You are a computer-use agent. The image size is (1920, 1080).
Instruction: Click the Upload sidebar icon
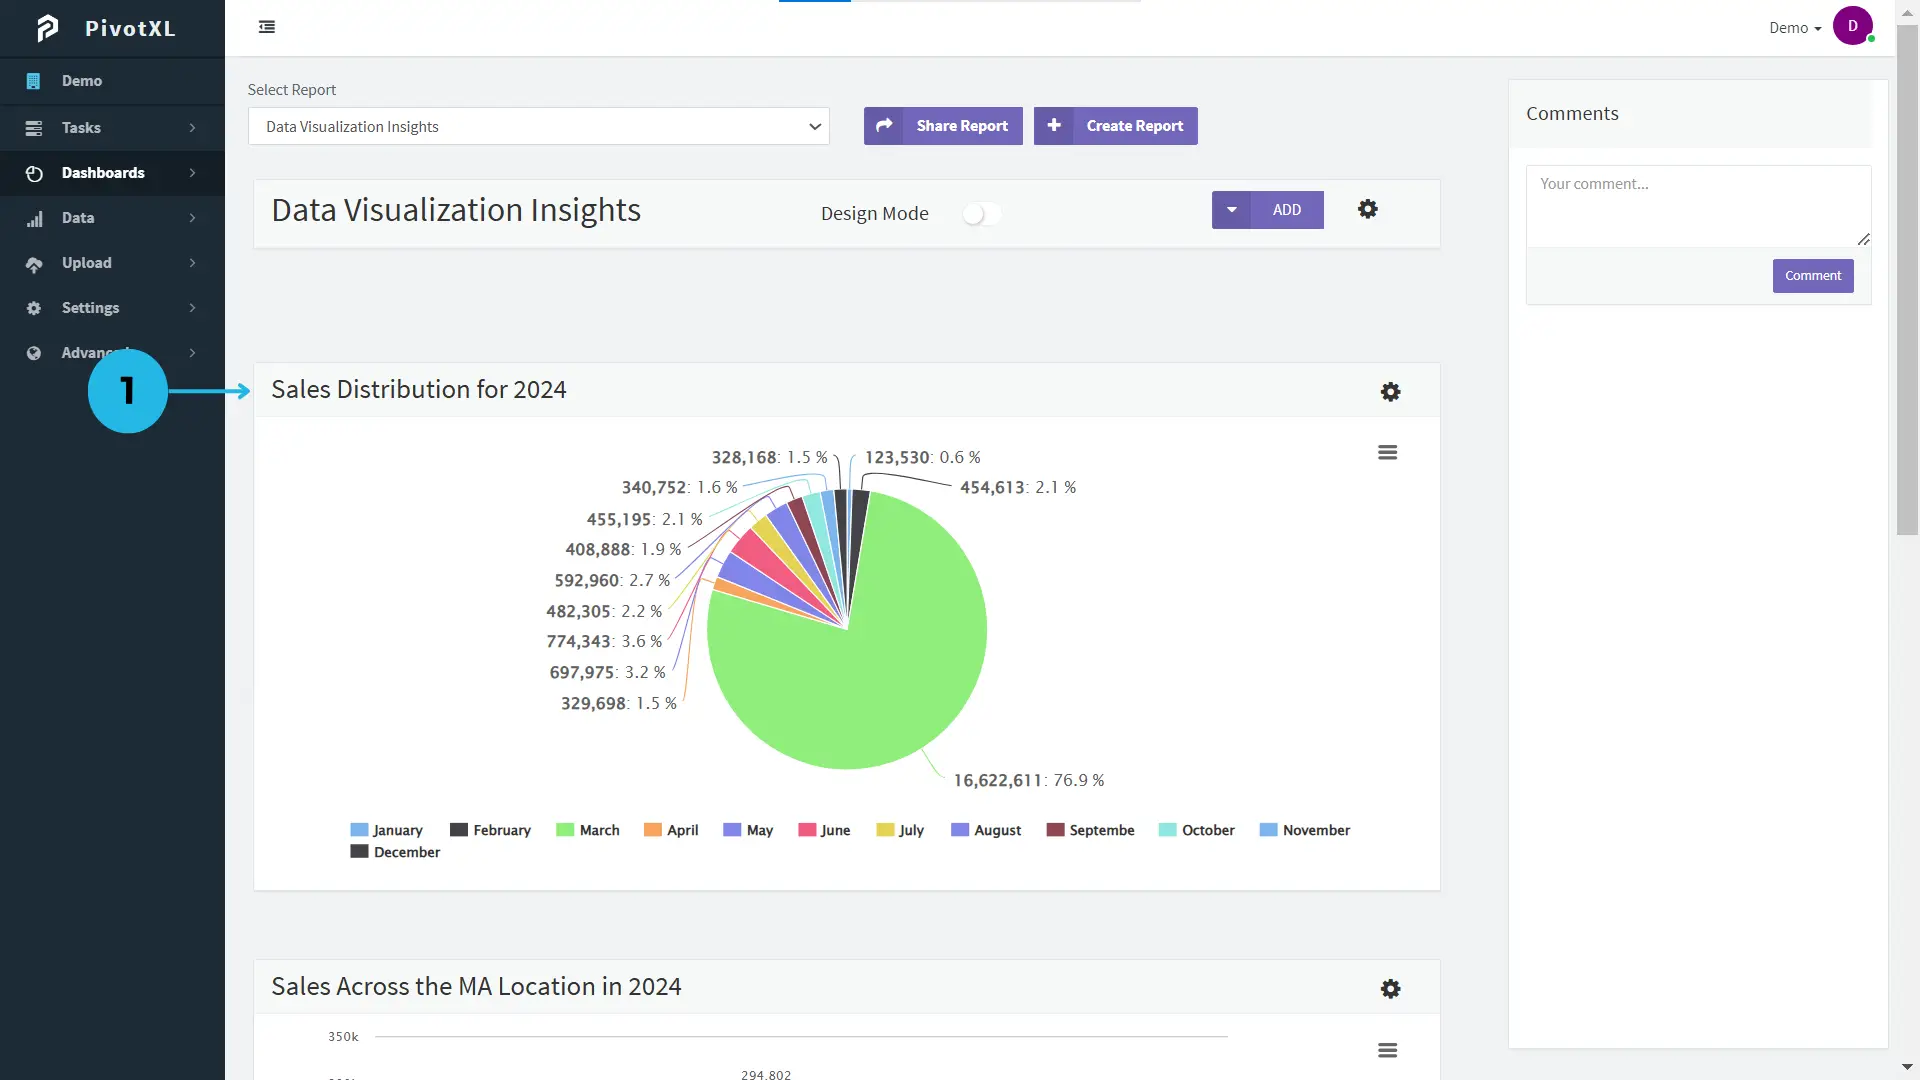(33, 262)
